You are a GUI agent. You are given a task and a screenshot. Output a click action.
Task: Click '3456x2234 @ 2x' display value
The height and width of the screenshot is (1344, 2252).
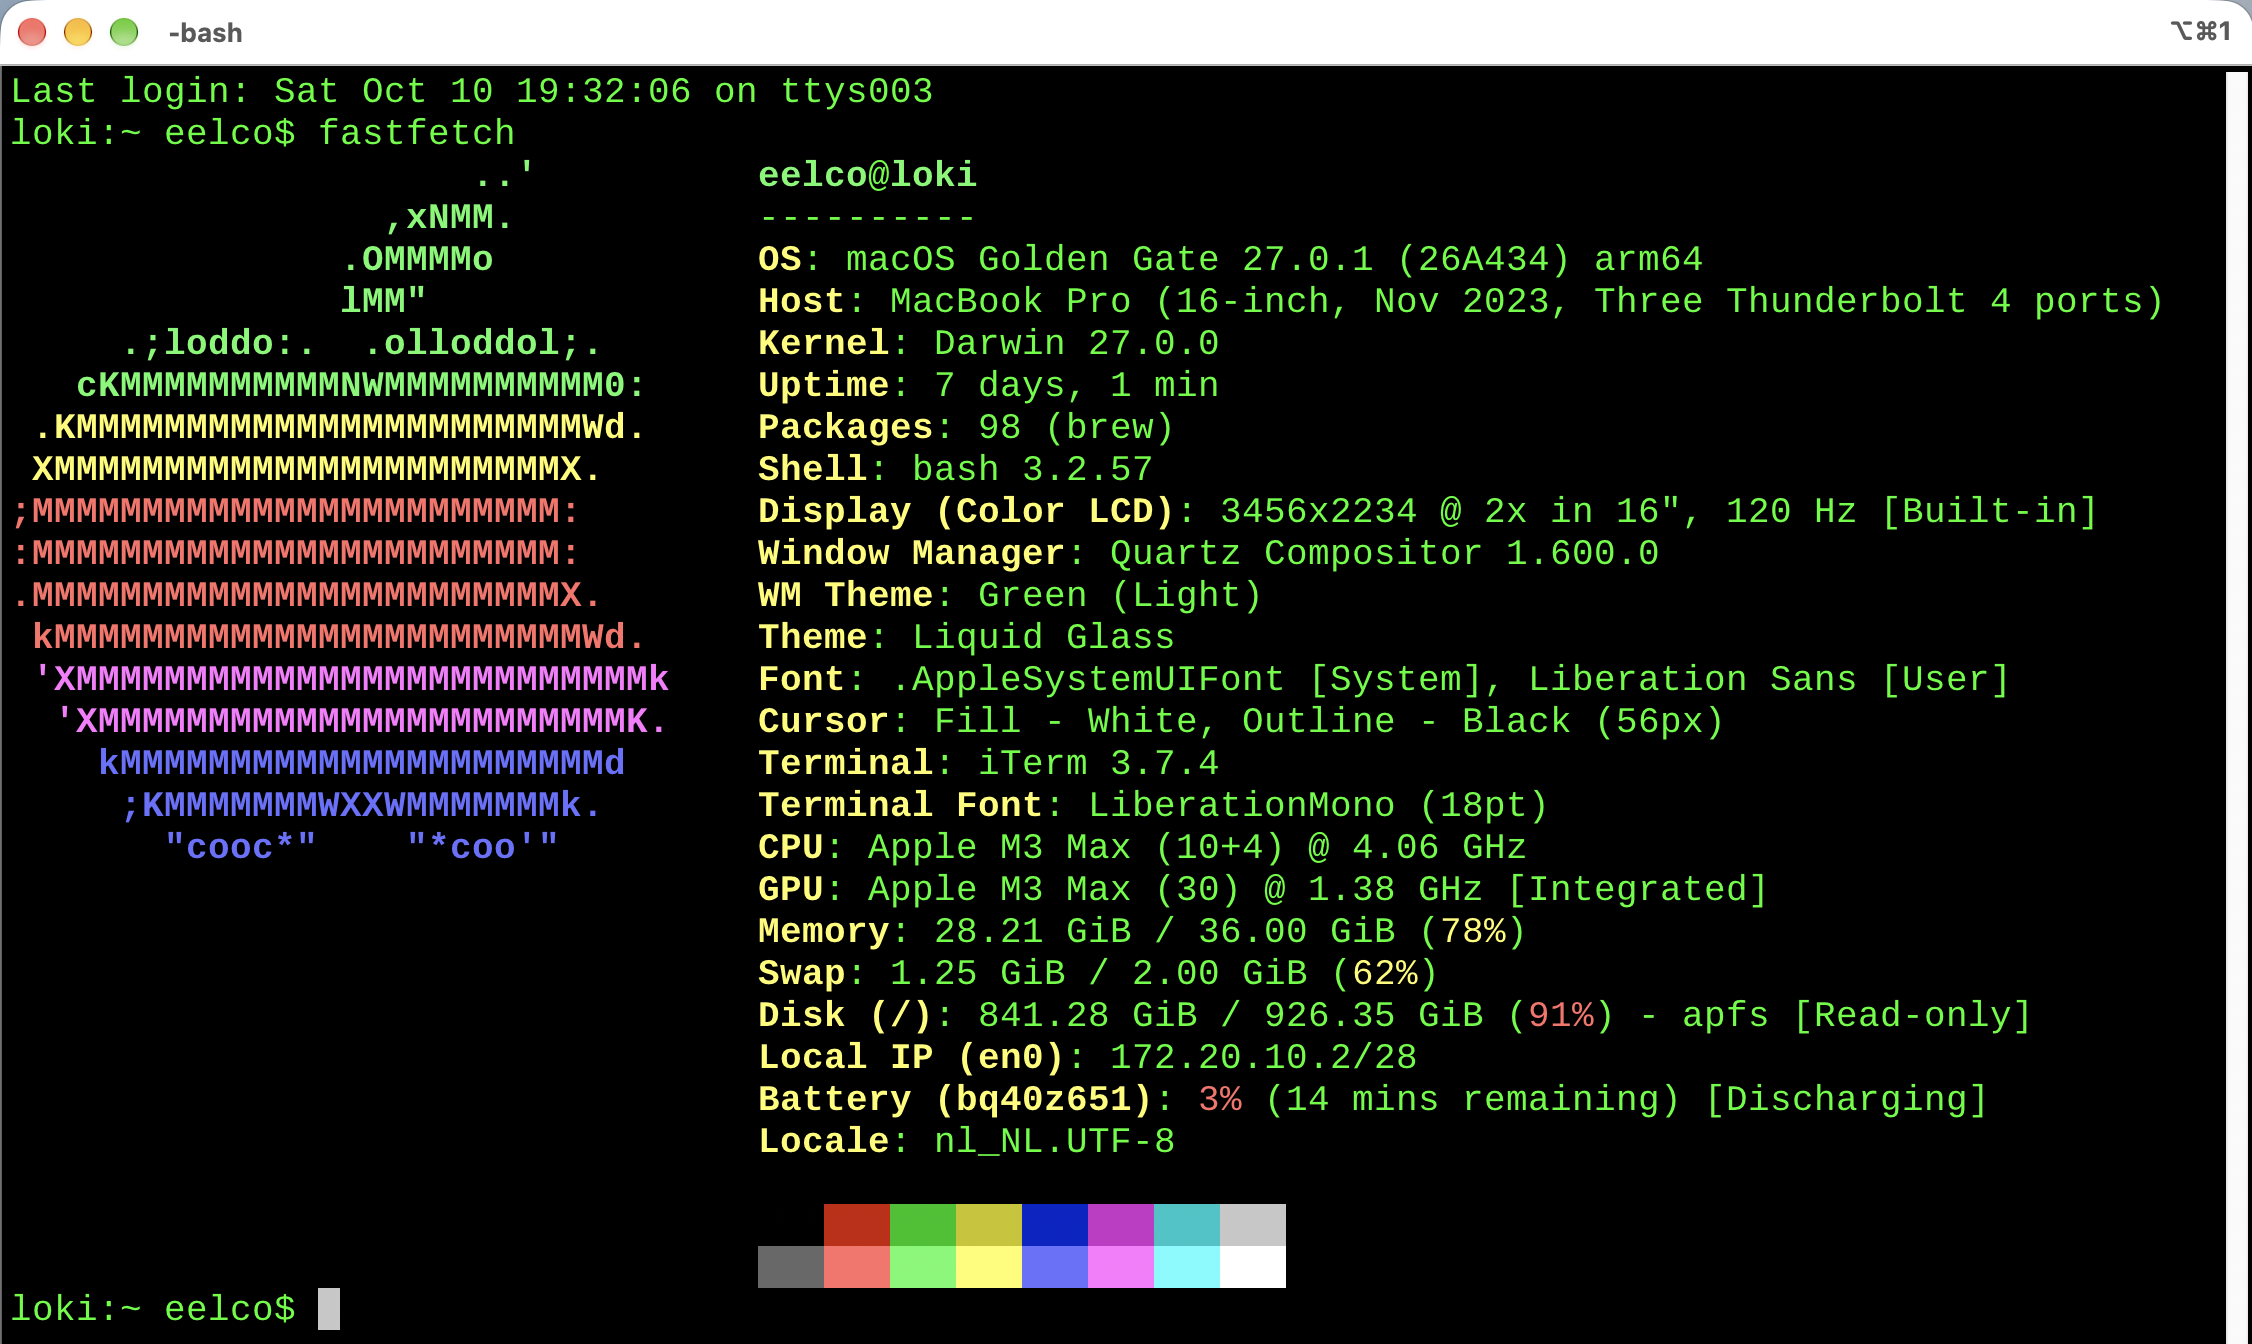point(1374,511)
